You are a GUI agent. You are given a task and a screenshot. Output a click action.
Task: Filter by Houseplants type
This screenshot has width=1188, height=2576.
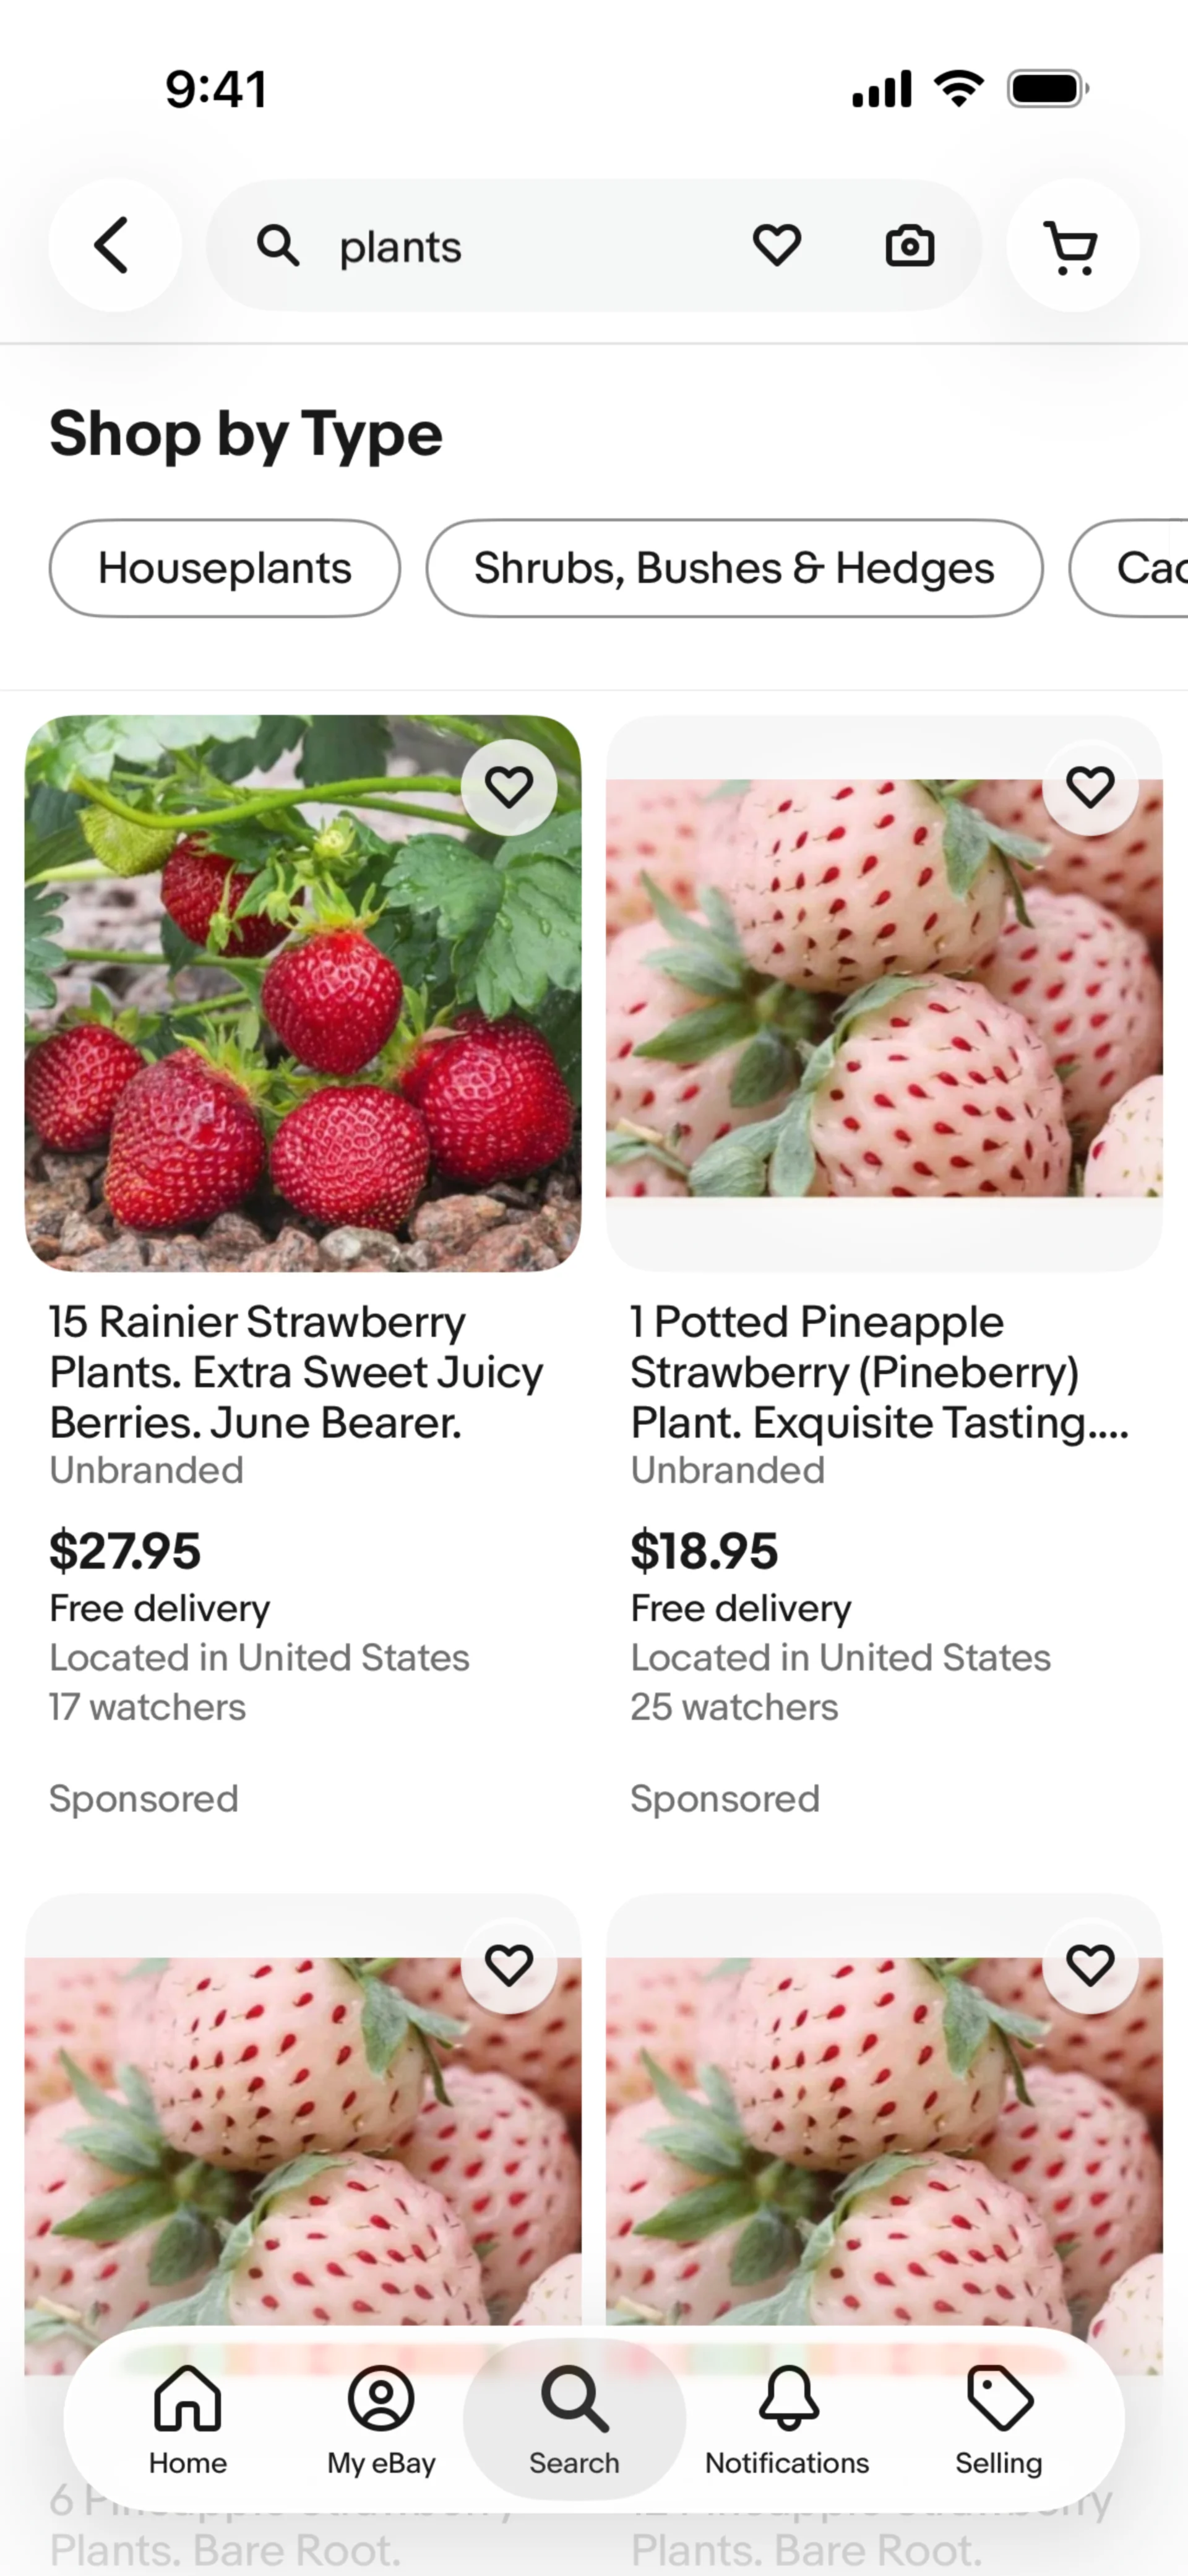click(225, 568)
